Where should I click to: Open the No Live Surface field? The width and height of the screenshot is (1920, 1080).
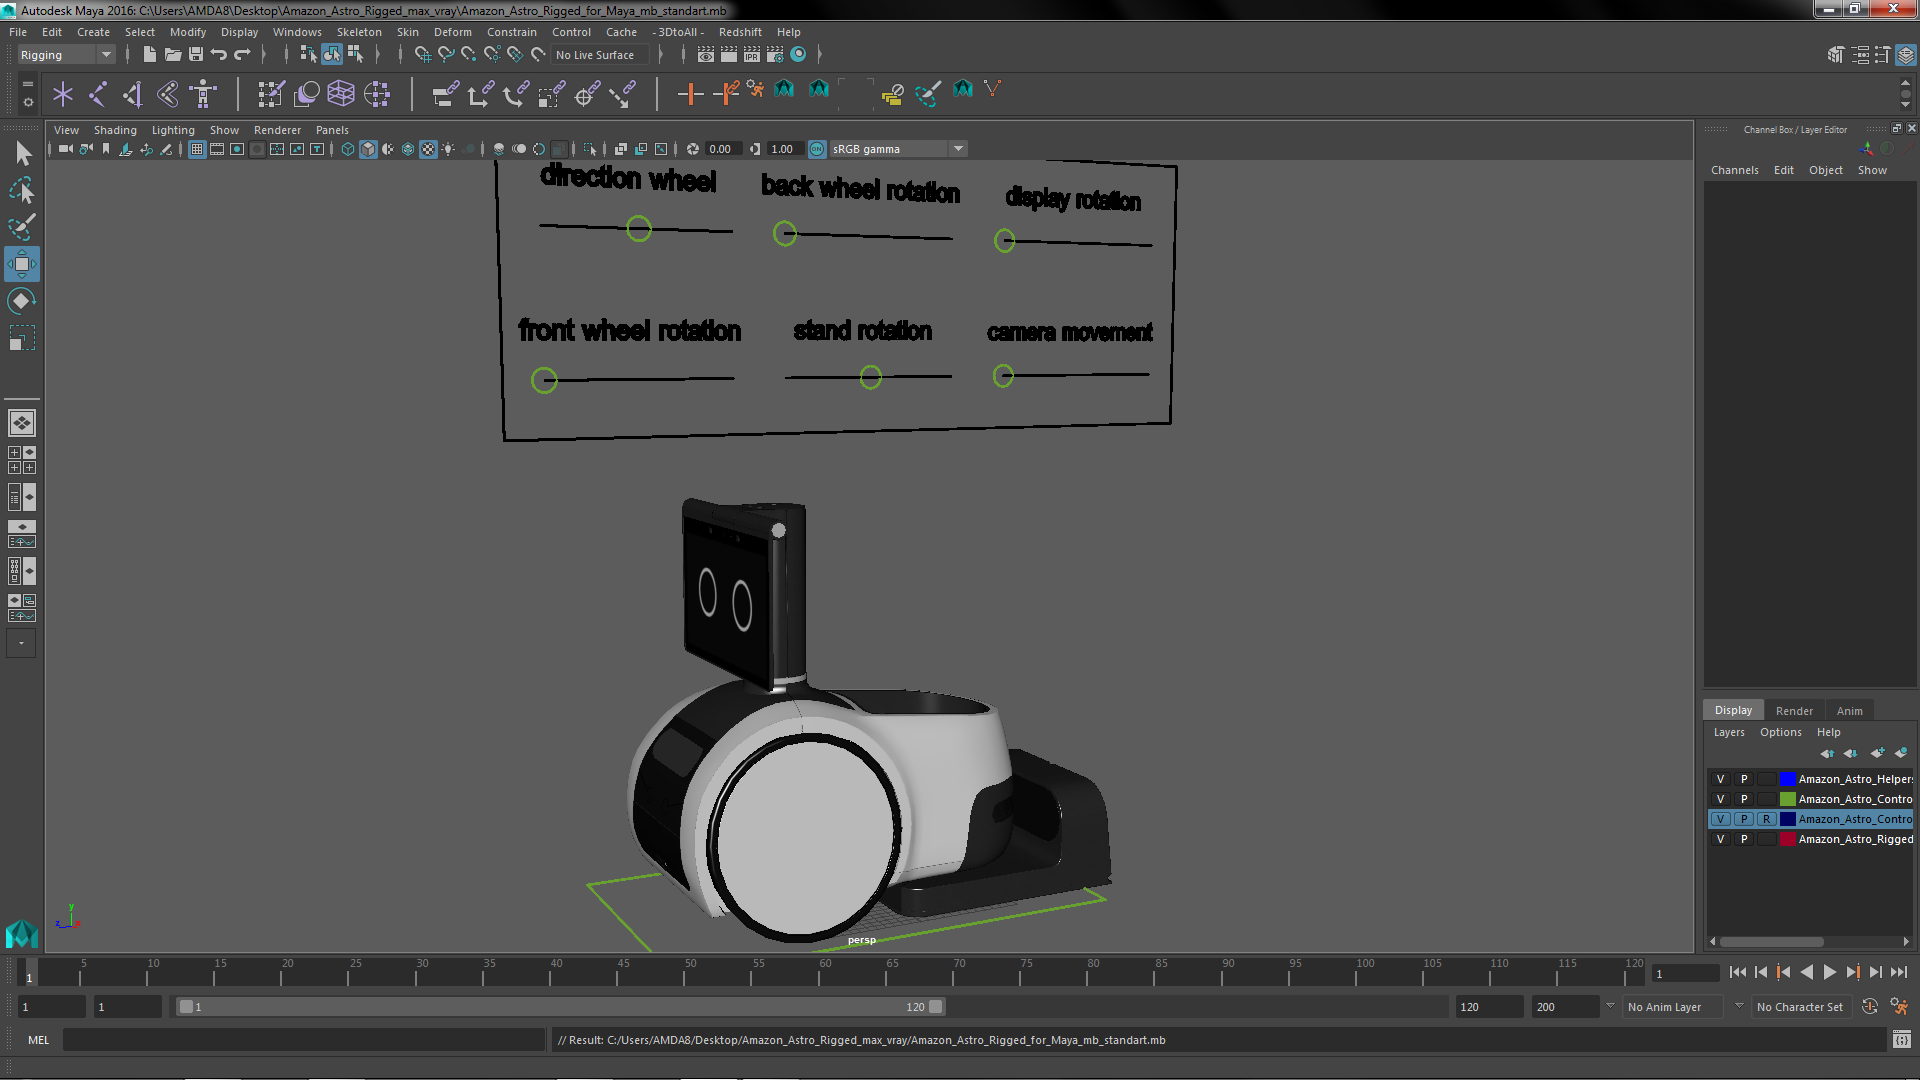coord(599,55)
